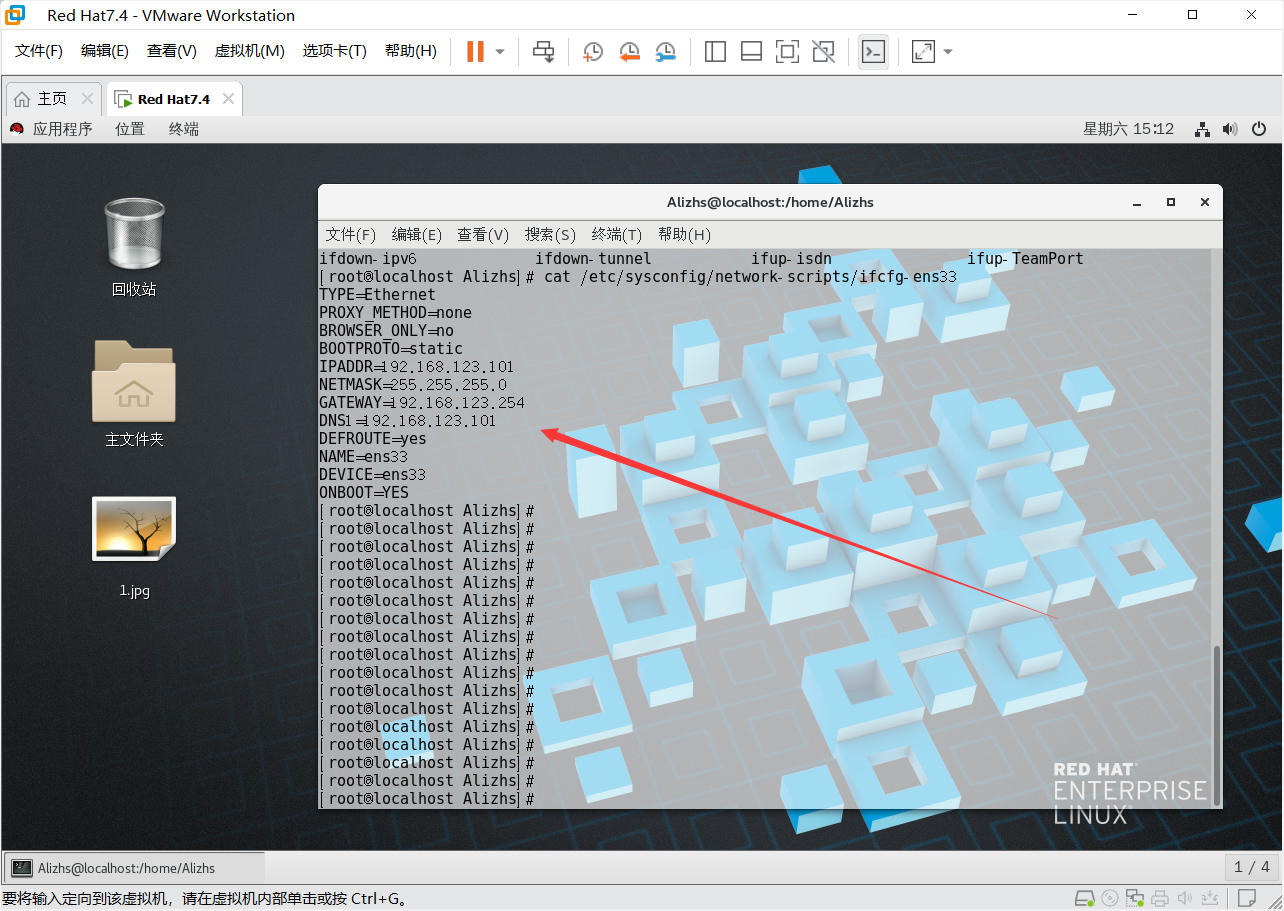This screenshot has height=911, width=1284.
Task: Take a snapshot with the clock-plus icon
Action: (593, 51)
